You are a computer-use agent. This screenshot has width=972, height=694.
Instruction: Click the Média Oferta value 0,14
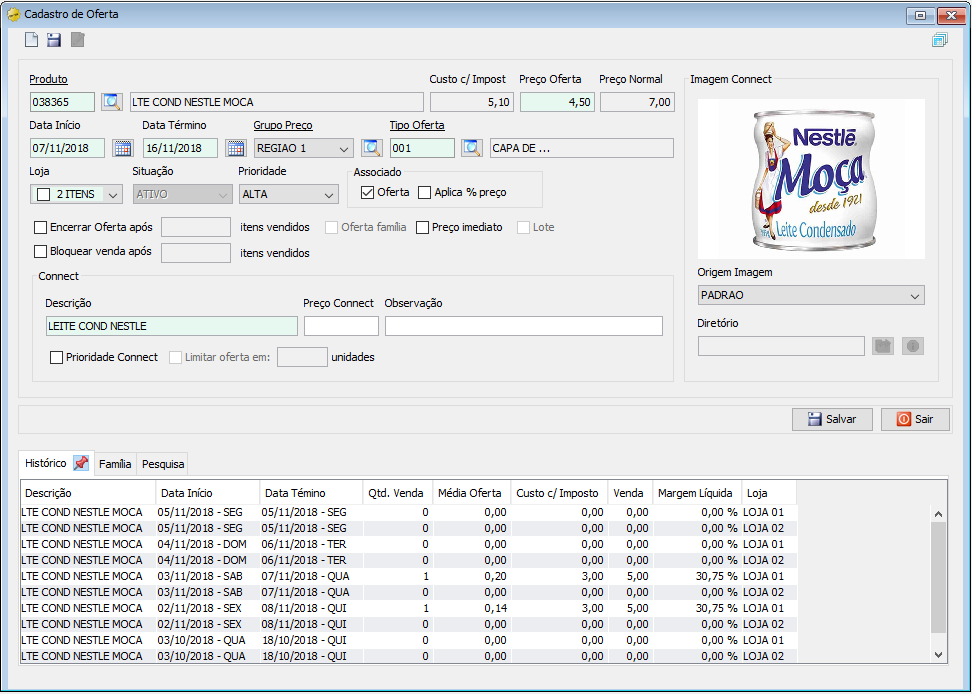click(x=495, y=608)
